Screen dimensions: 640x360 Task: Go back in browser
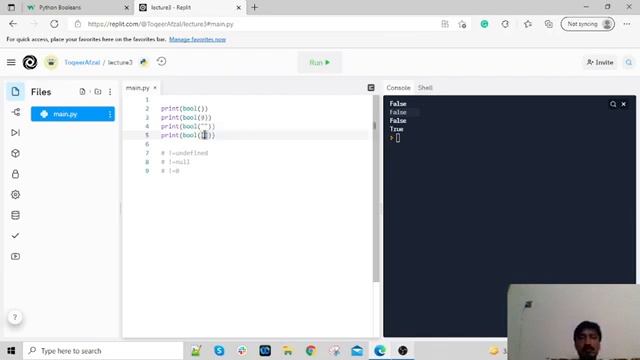[x=13, y=24]
